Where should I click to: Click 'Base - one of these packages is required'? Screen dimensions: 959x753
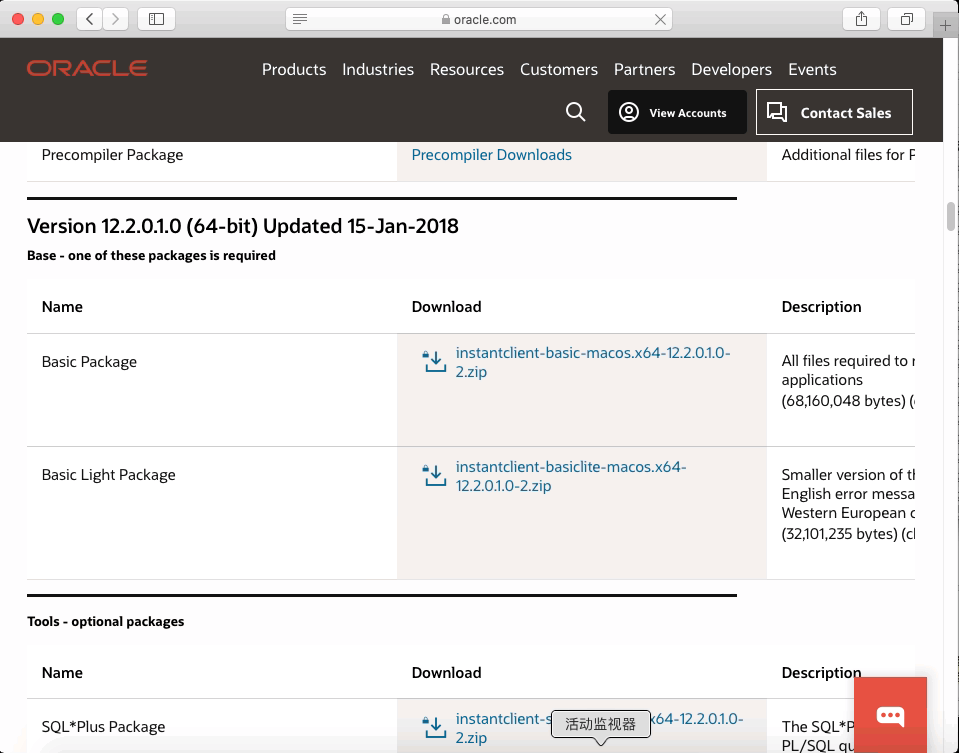(151, 255)
